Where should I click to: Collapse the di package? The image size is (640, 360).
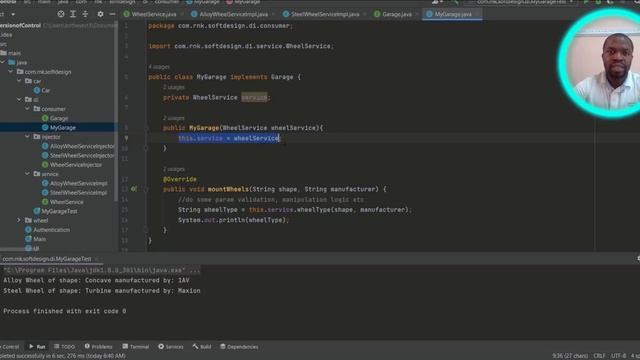pos(19,99)
